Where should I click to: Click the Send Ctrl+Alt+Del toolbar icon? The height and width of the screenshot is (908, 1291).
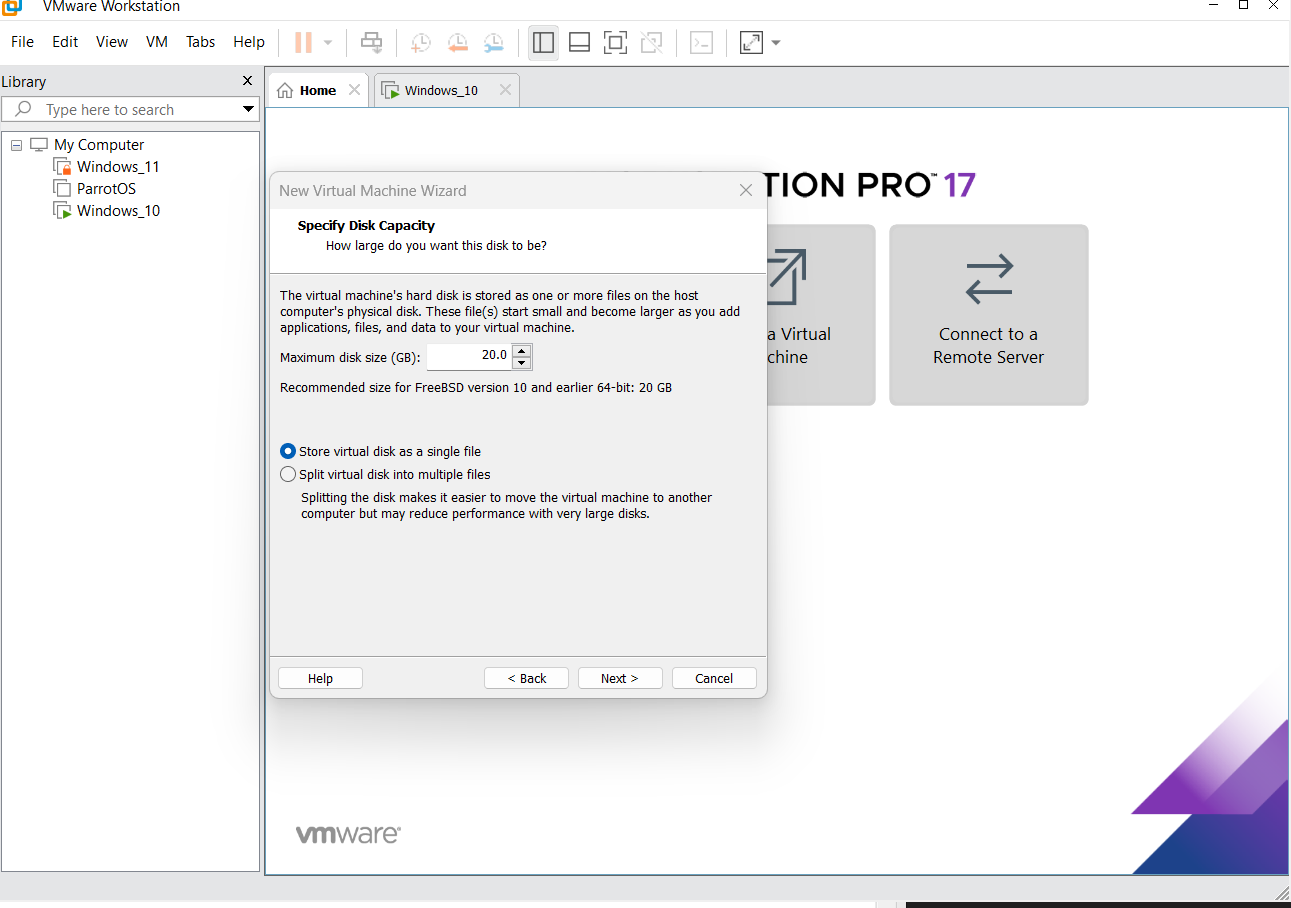(x=371, y=42)
